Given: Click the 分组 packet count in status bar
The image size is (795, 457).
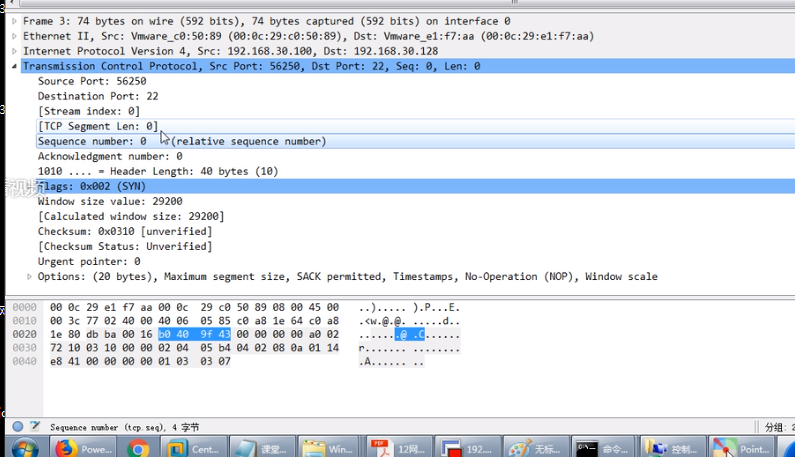Looking at the screenshot, I should point(779,427).
